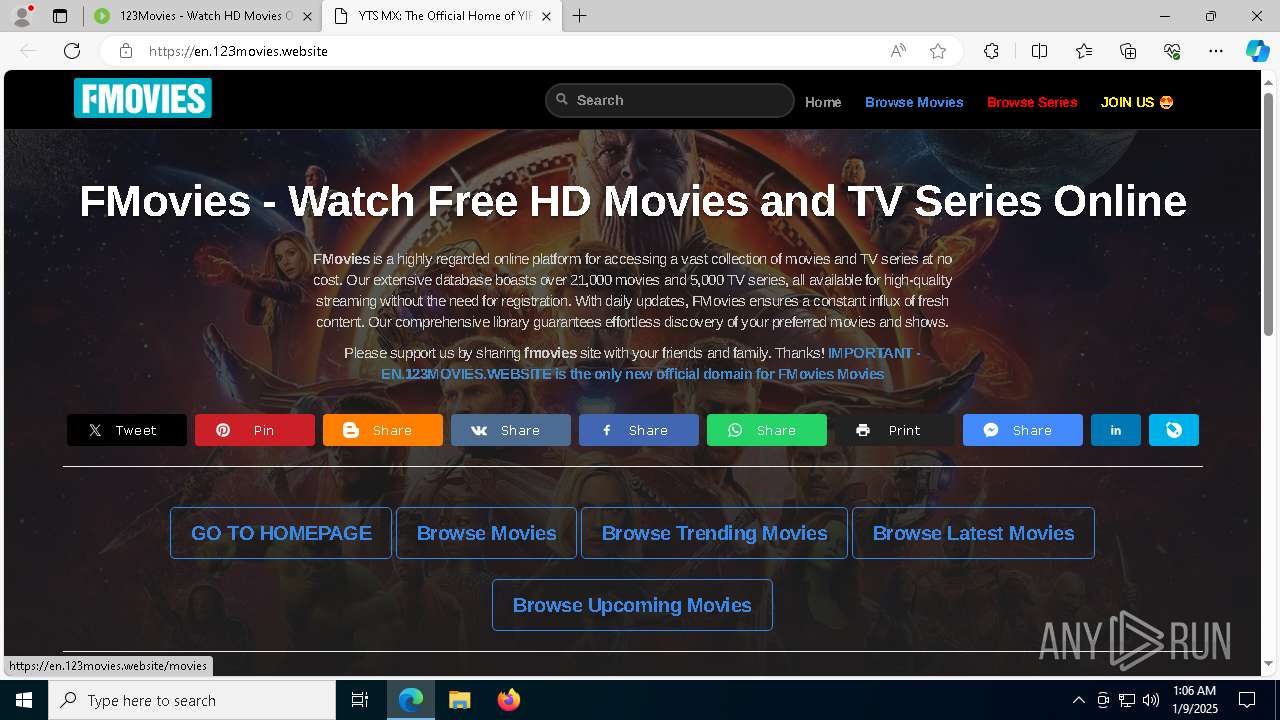This screenshot has height=720, width=1280.
Task: Open Task View on taskbar
Action: 360,700
